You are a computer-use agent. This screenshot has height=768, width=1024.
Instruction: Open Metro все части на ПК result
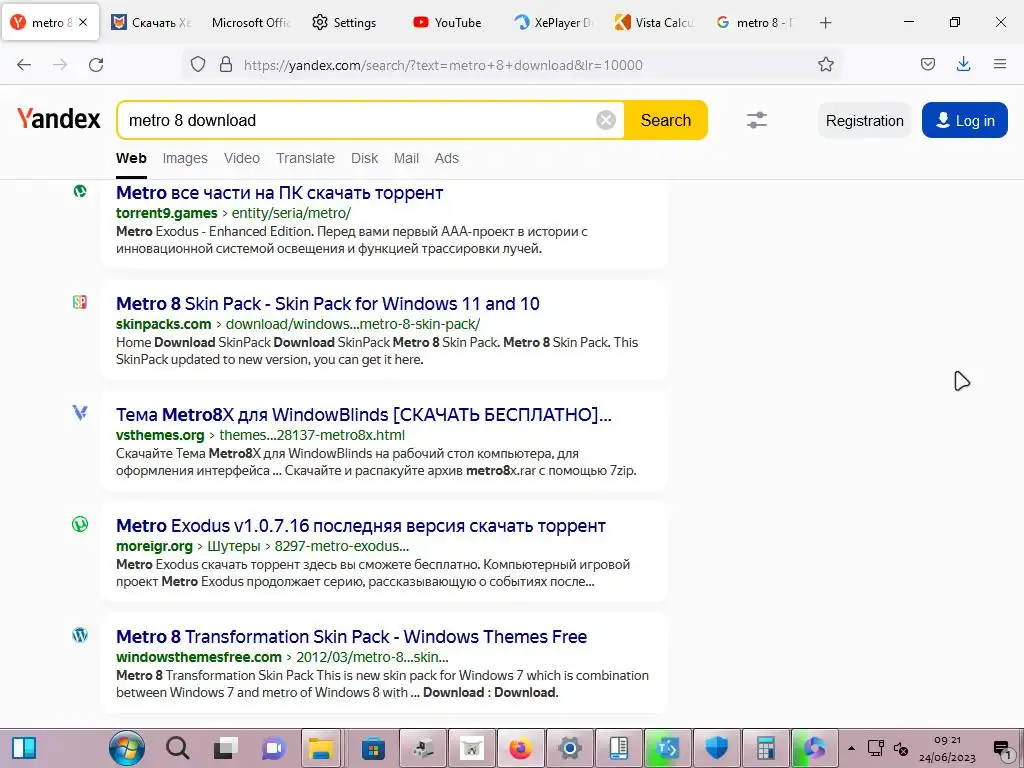coord(280,193)
